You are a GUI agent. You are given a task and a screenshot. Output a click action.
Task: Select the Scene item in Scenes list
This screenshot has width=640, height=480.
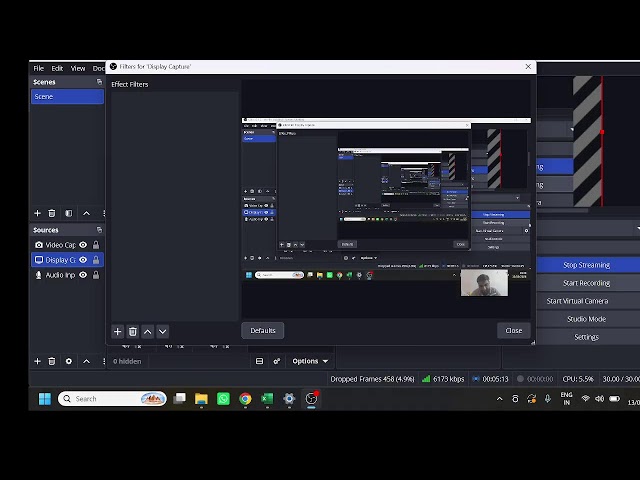(67, 97)
